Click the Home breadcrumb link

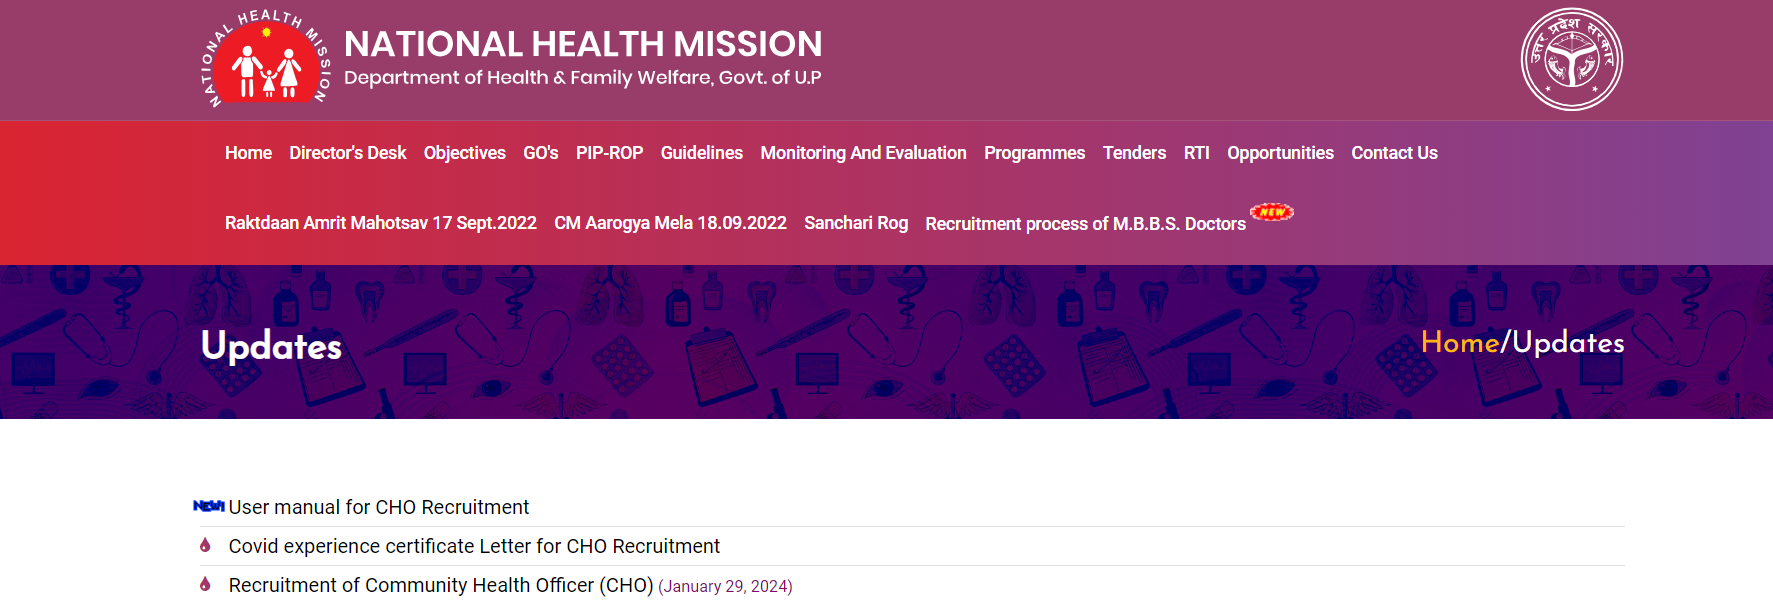click(x=1460, y=342)
